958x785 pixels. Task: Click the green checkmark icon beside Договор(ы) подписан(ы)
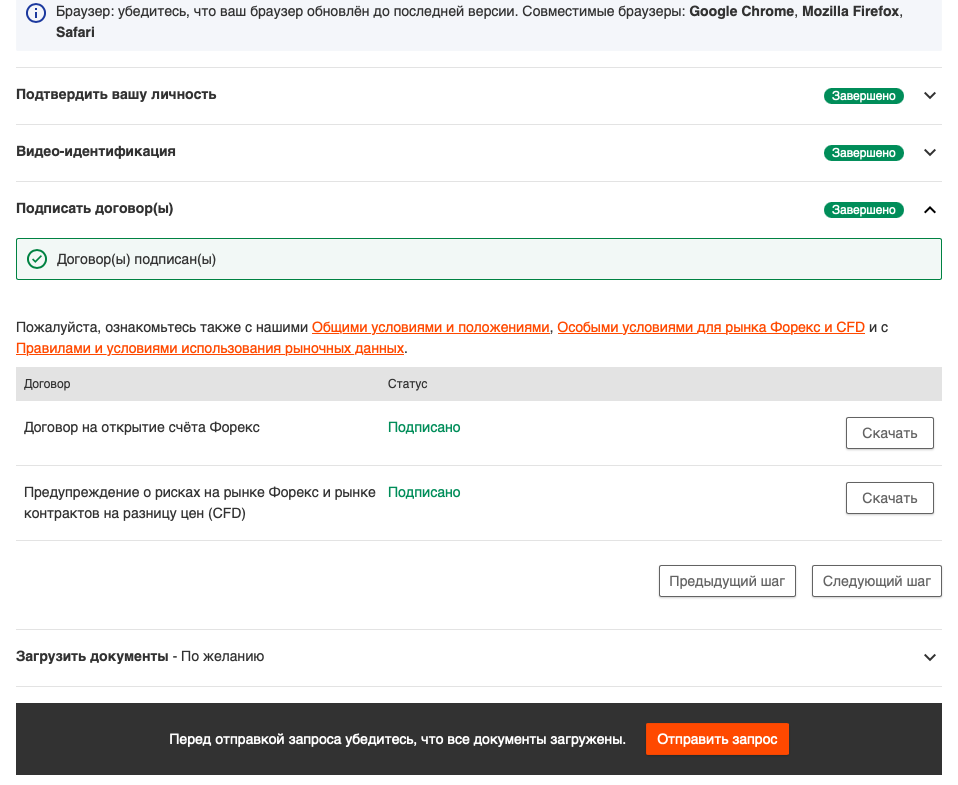pos(37,259)
